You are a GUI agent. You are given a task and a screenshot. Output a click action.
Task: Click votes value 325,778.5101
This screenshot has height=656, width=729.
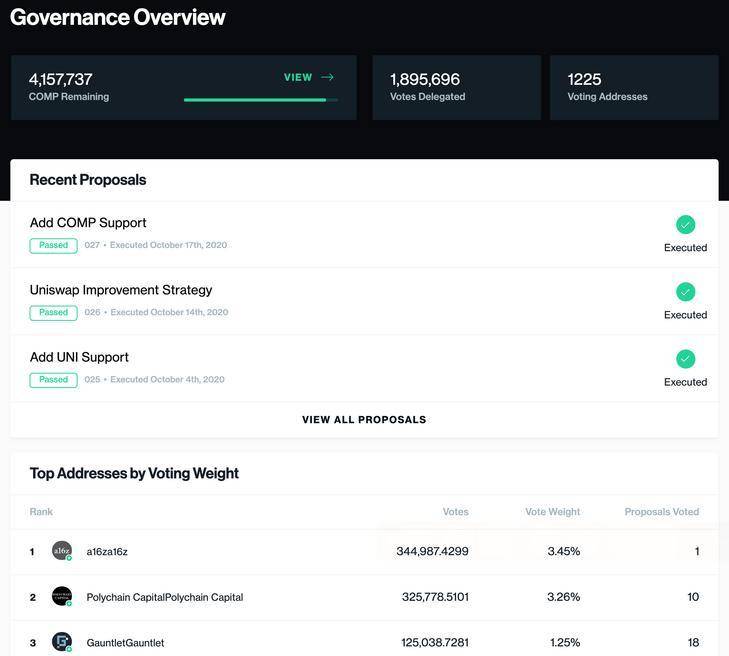[435, 597]
